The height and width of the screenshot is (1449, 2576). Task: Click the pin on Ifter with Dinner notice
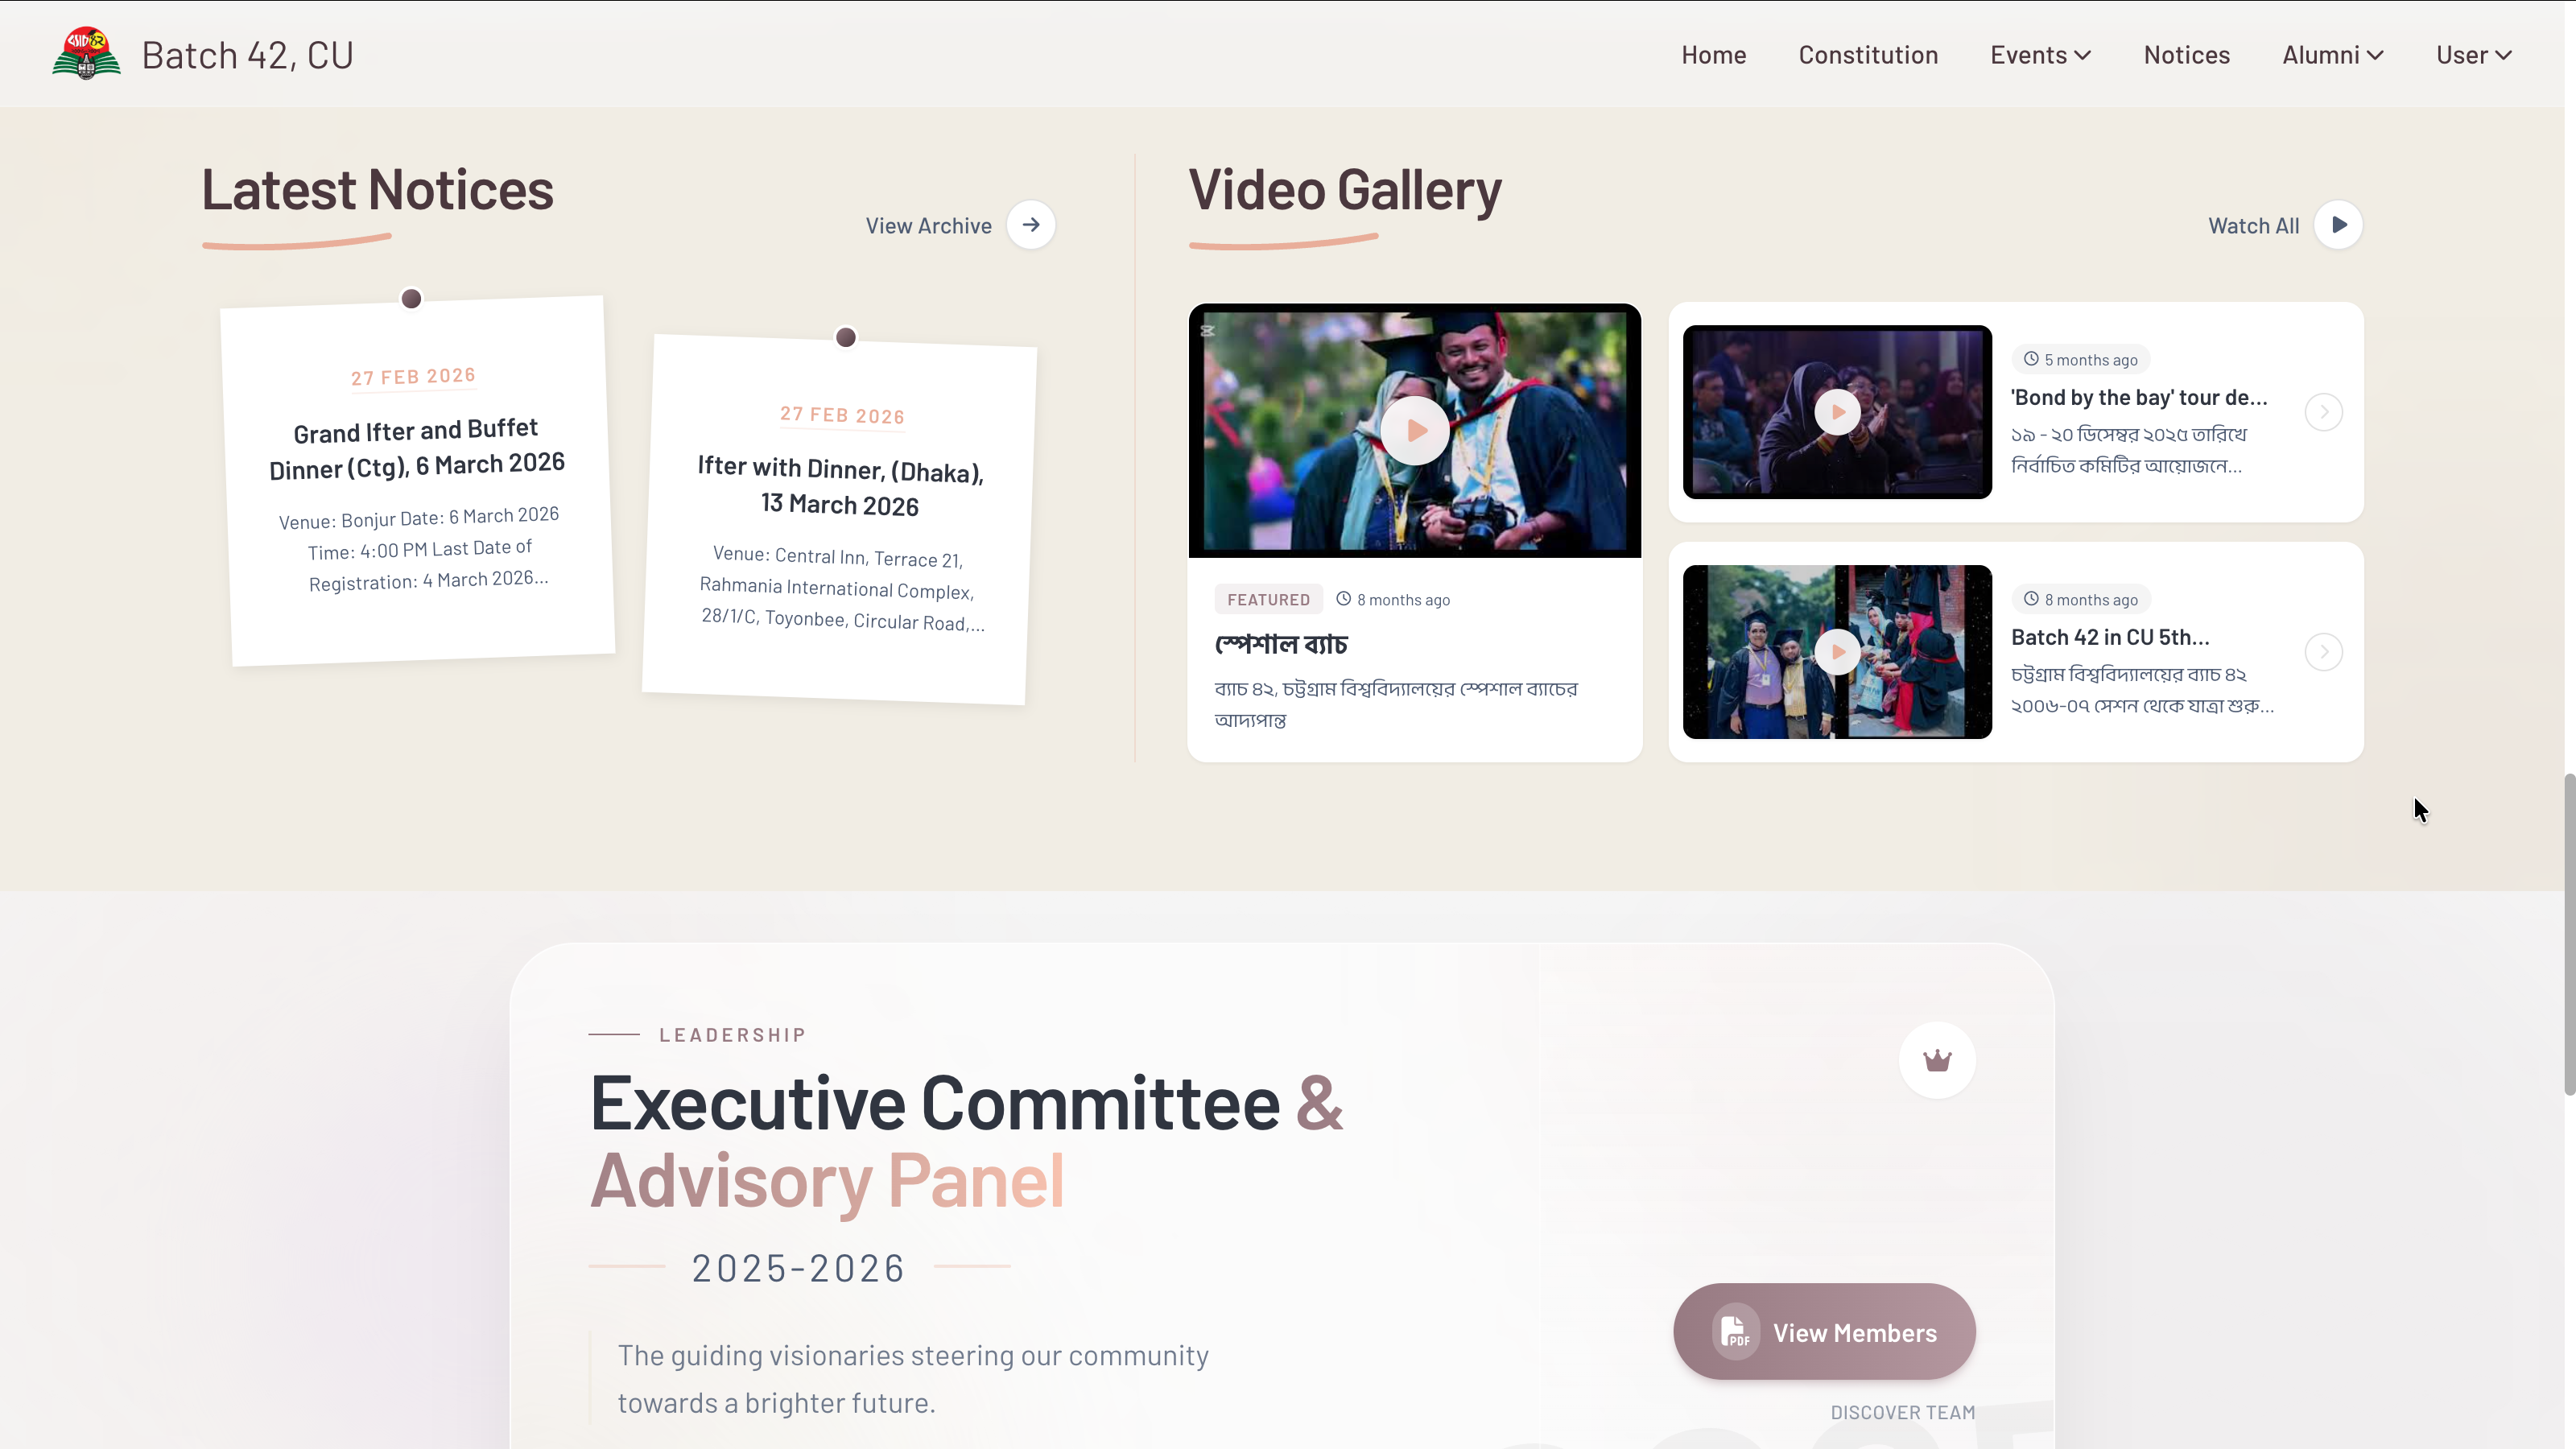coord(845,337)
